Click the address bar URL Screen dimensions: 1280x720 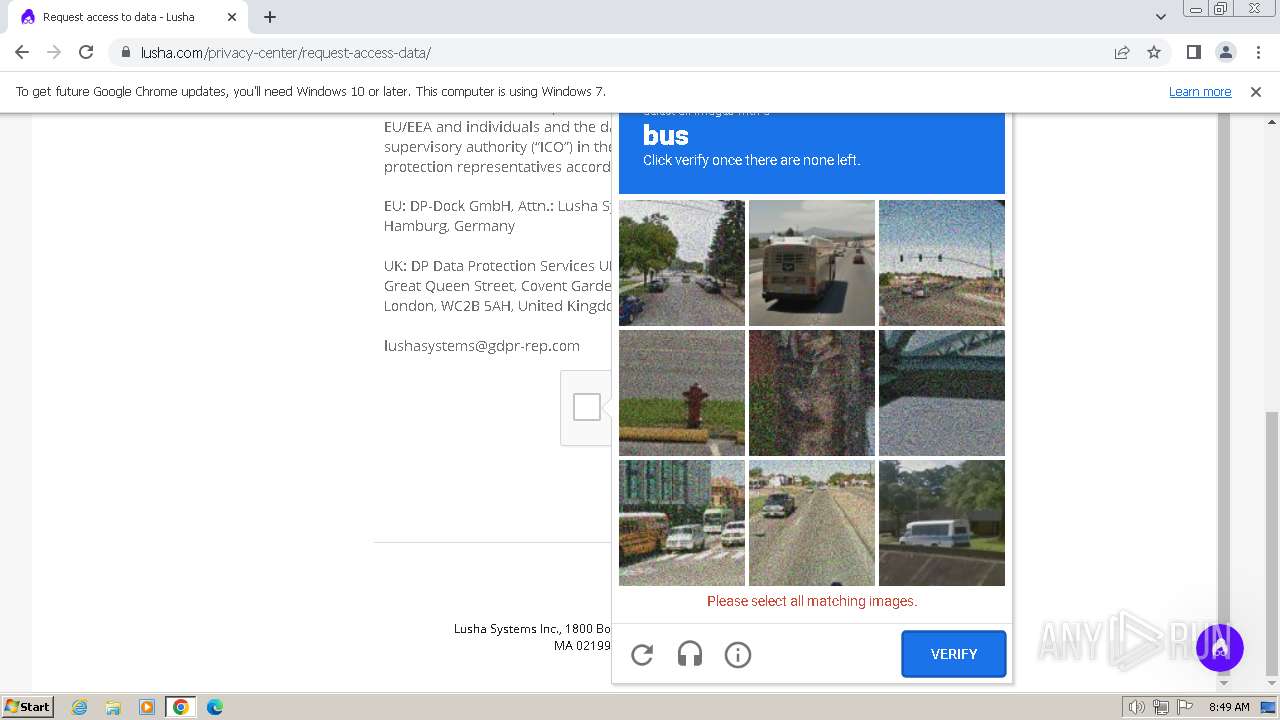[286, 53]
